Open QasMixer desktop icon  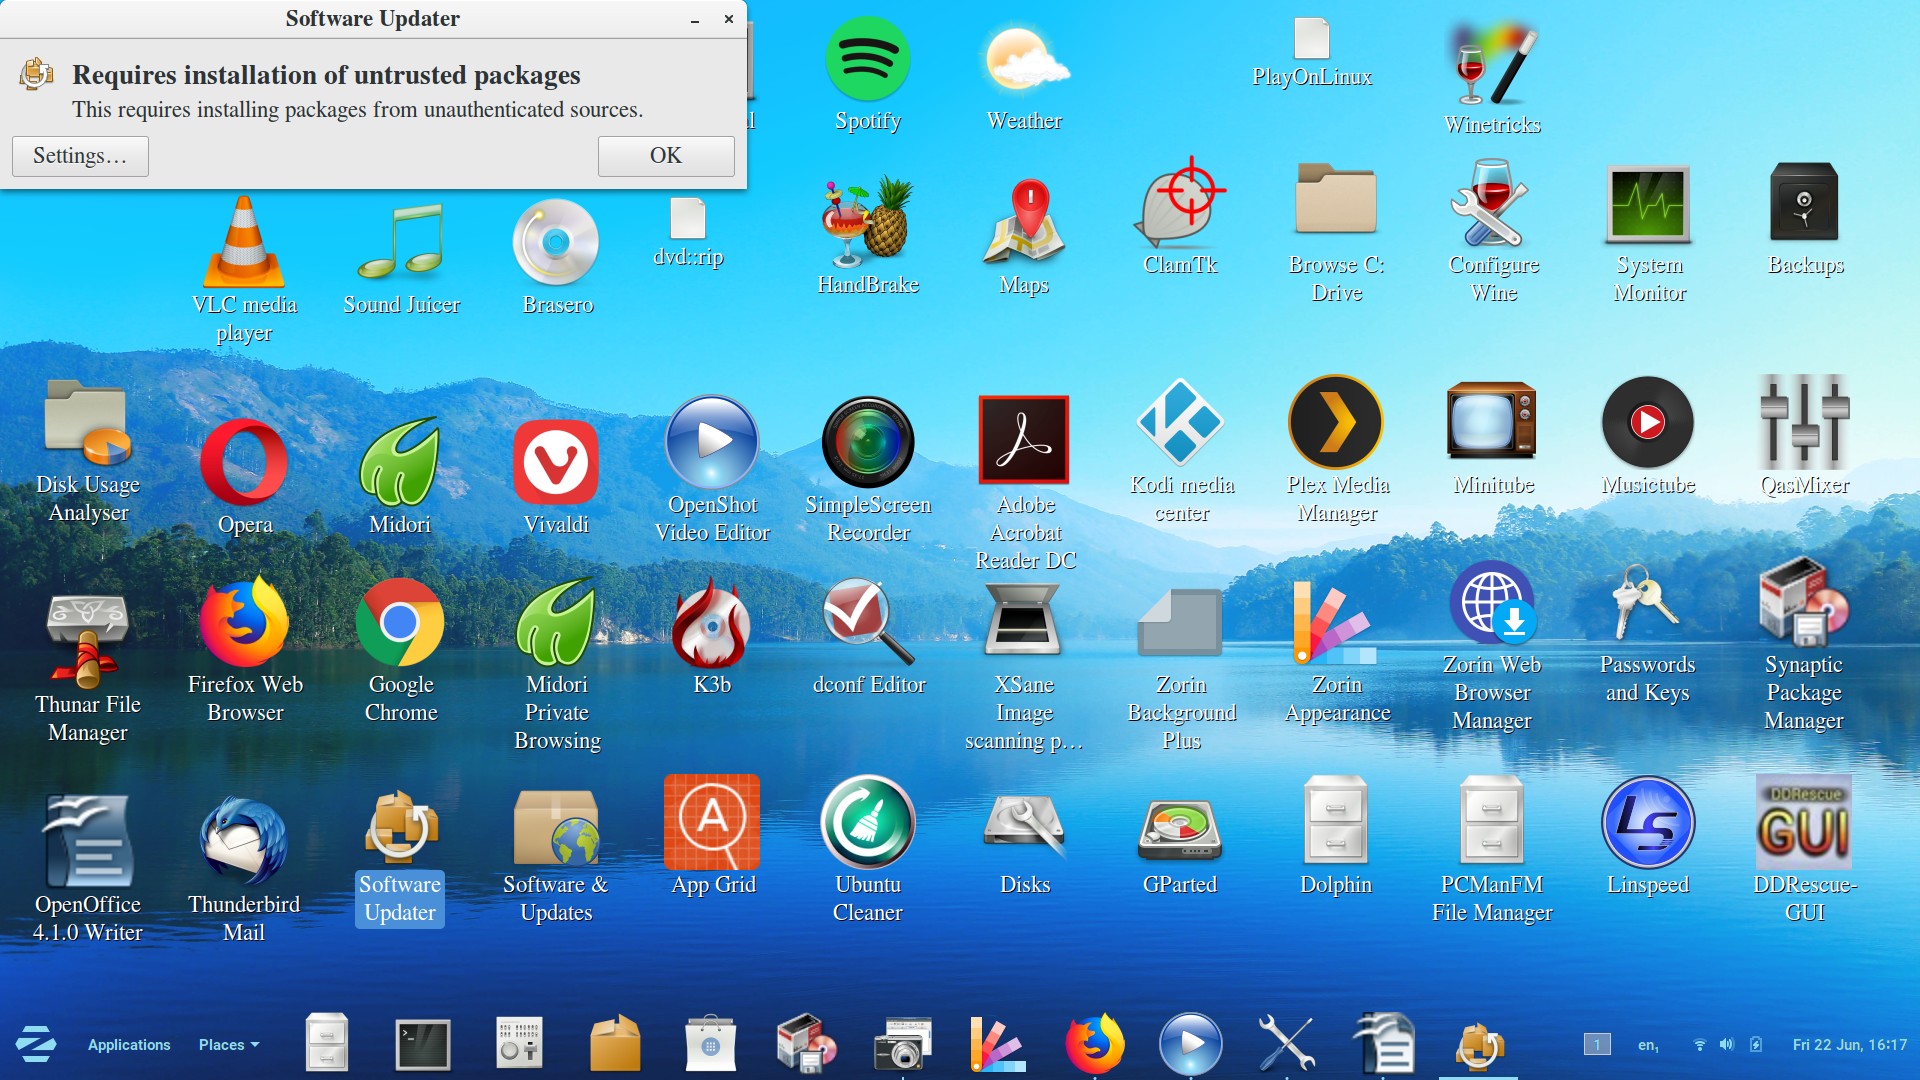click(1804, 424)
